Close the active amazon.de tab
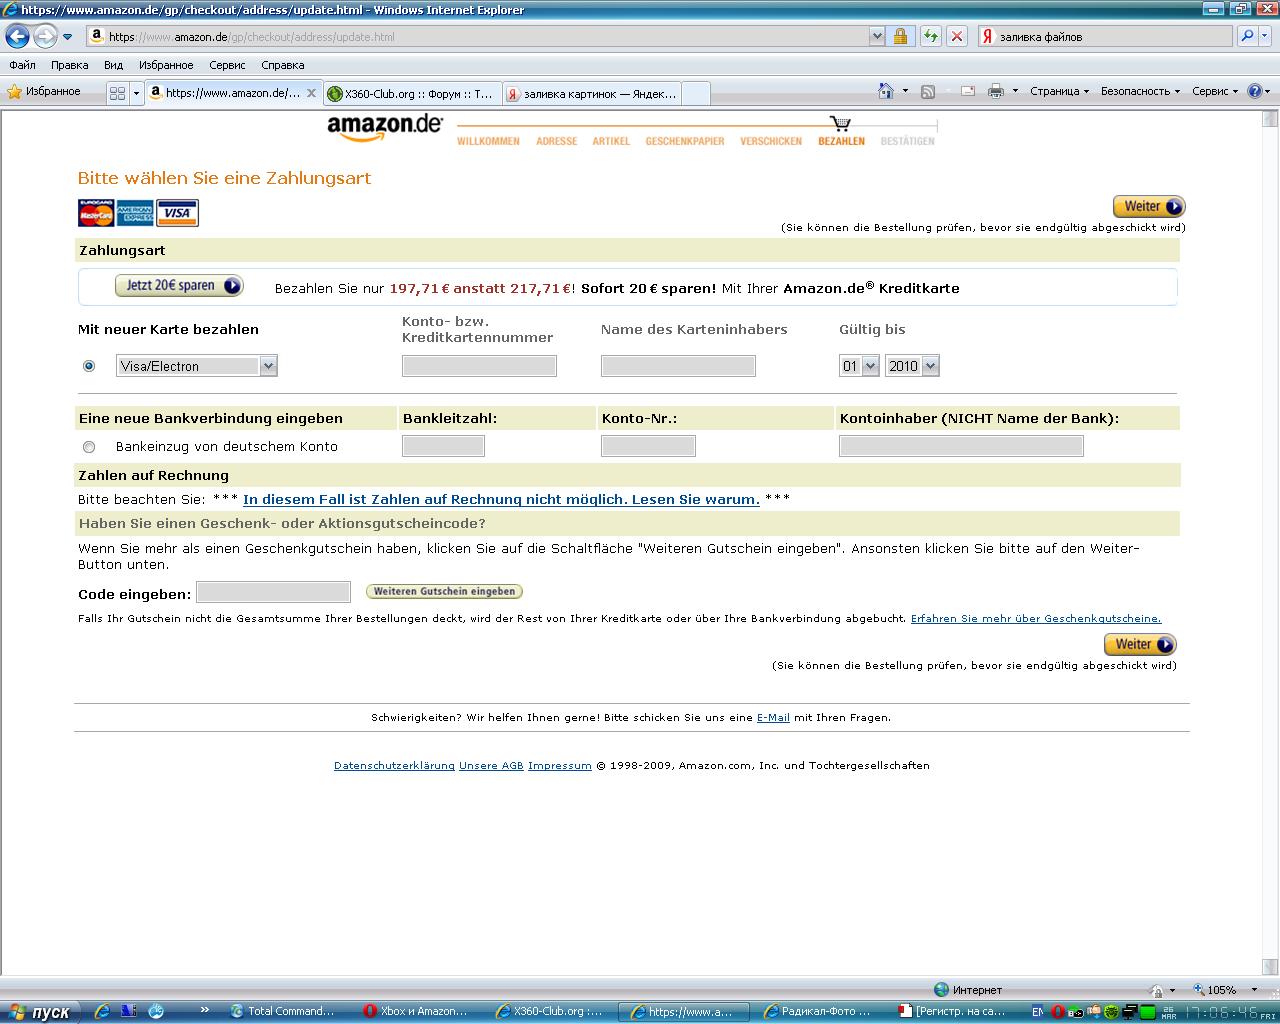This screenshot has width=1280, height=1024. [x=311, y=93]
